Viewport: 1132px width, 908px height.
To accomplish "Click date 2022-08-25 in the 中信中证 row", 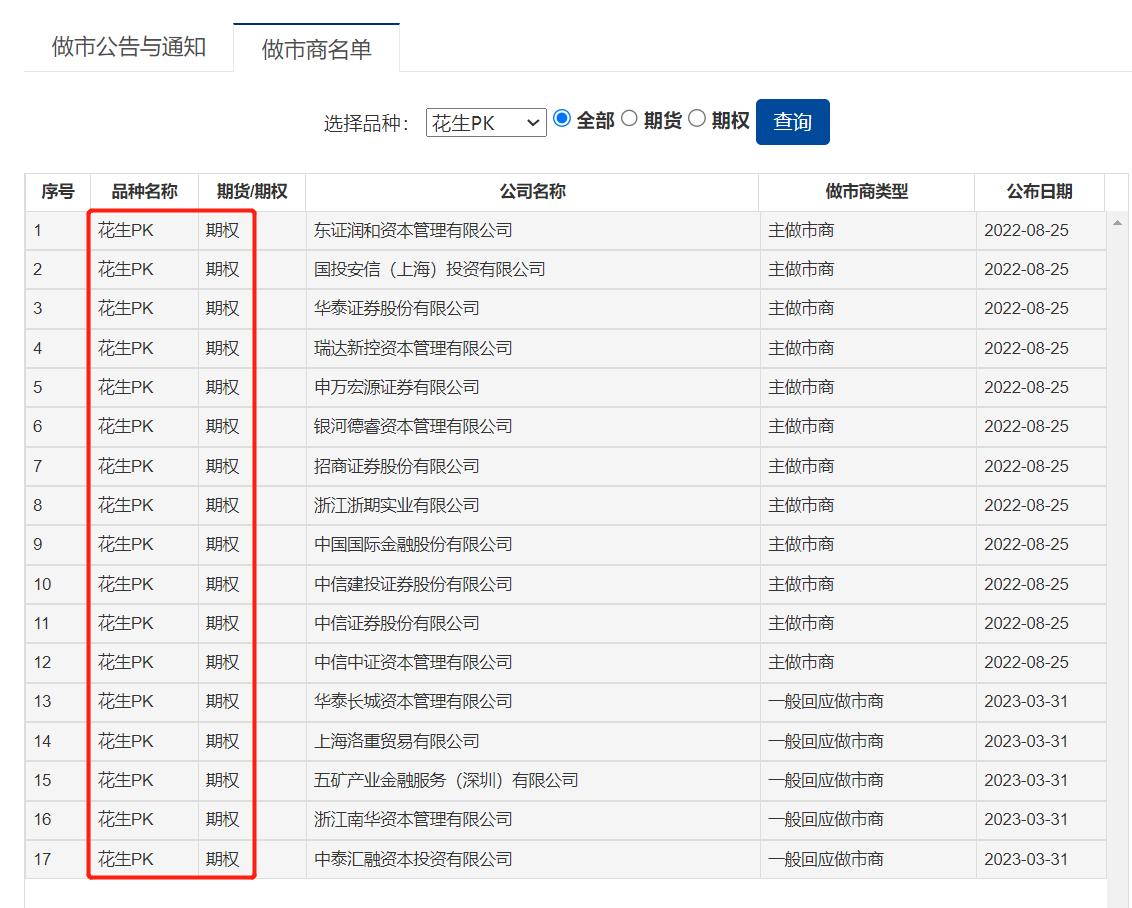I will coord(1026,662).
